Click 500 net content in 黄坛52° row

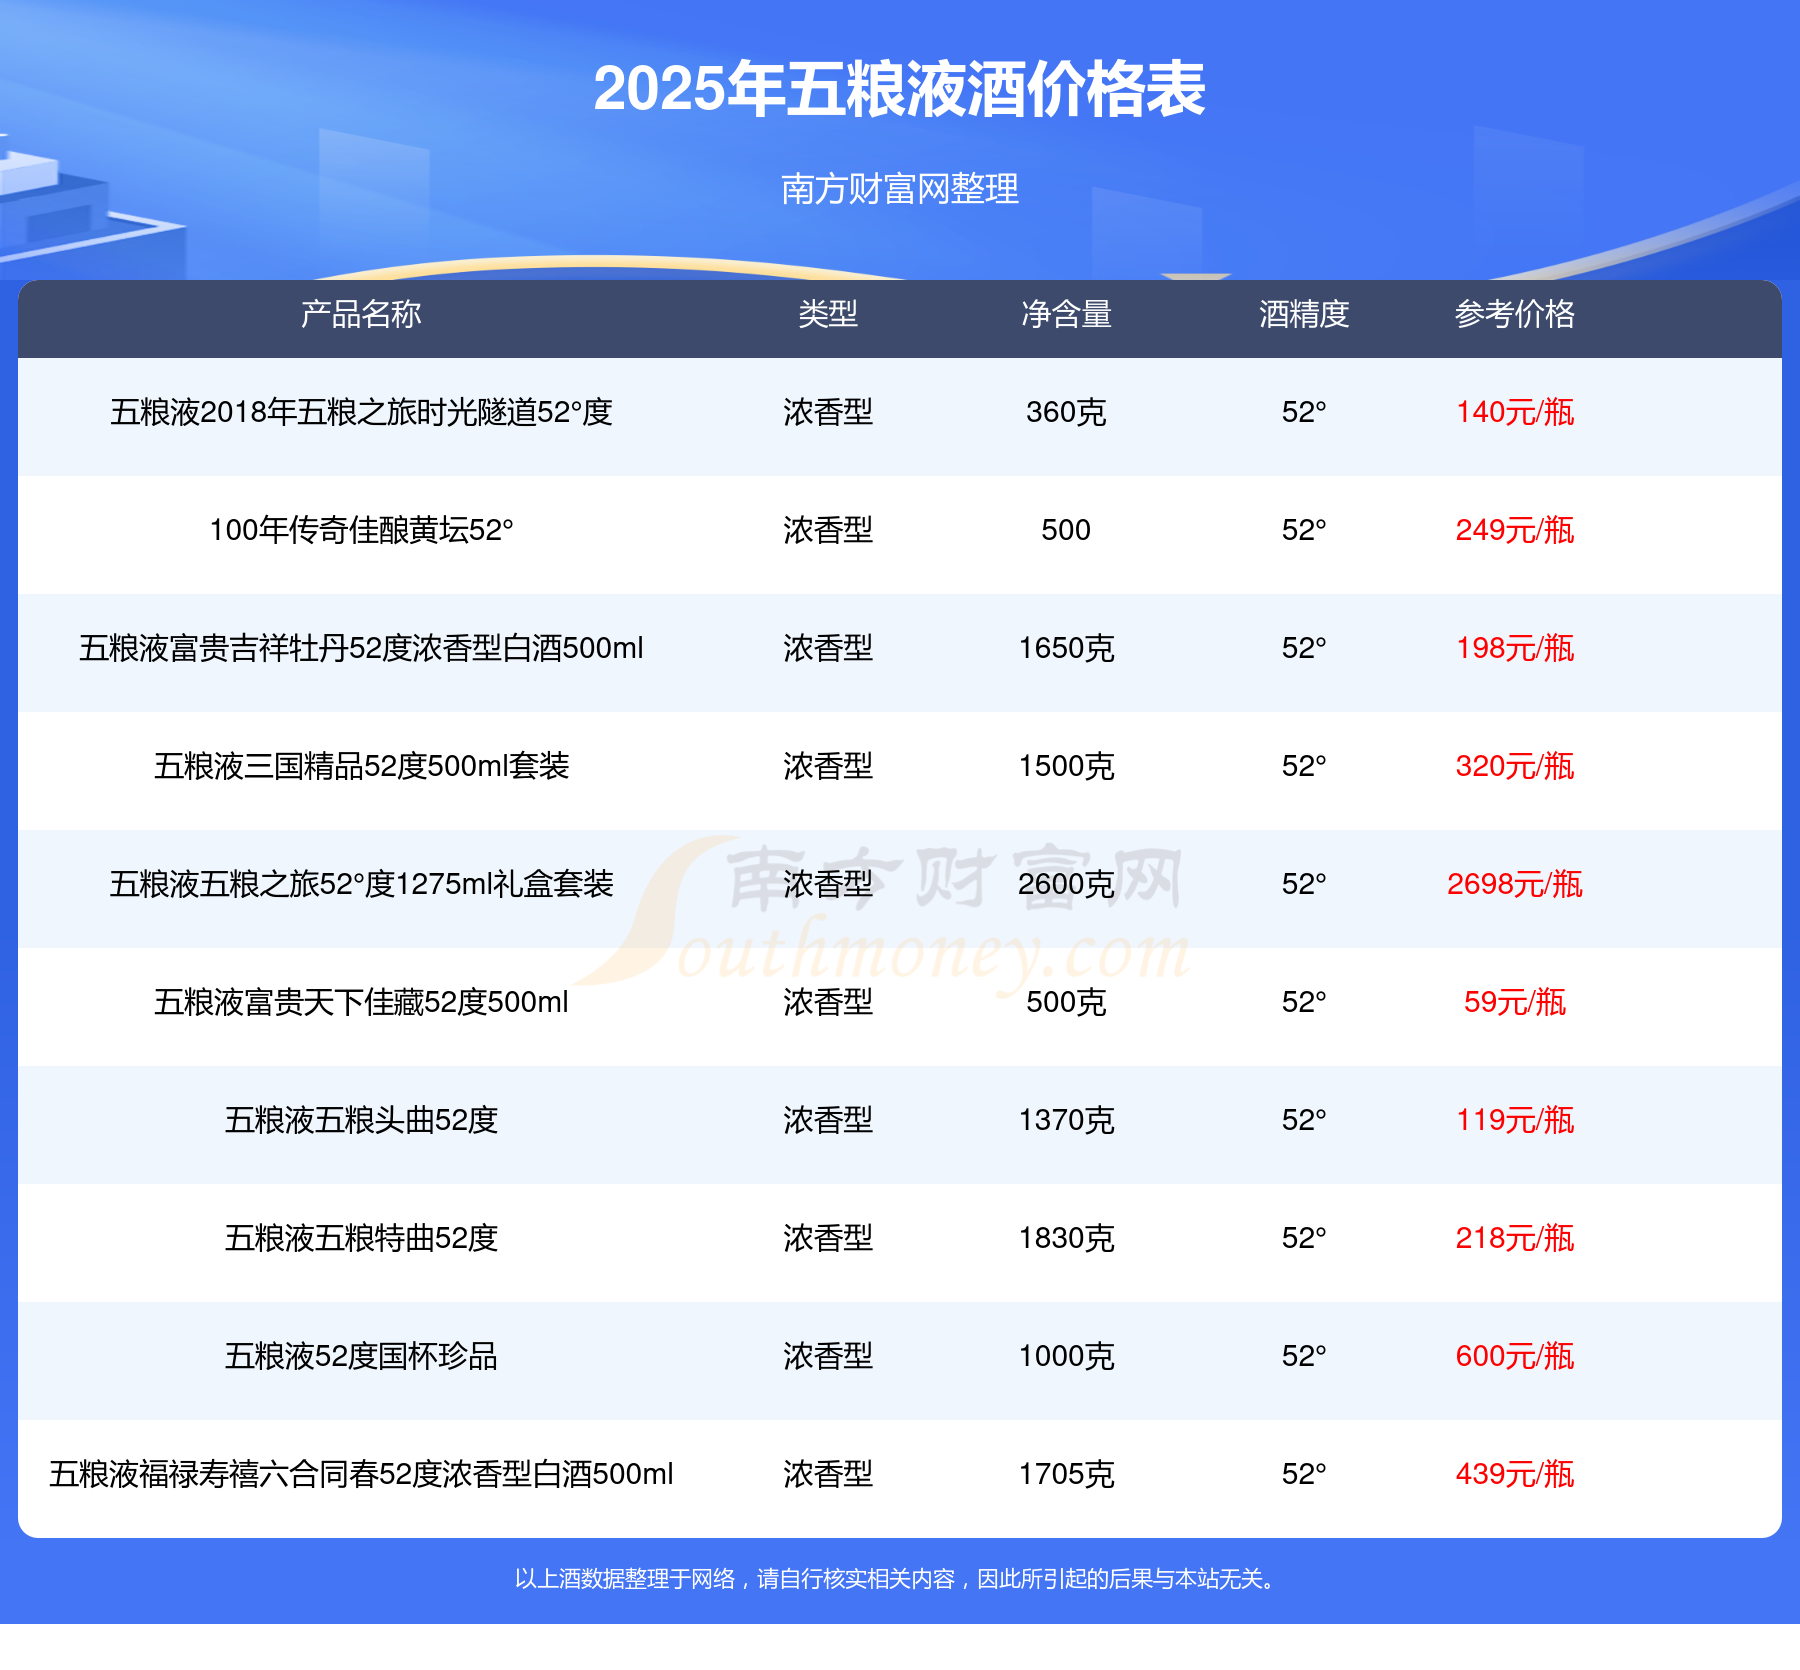(1066, 530)
